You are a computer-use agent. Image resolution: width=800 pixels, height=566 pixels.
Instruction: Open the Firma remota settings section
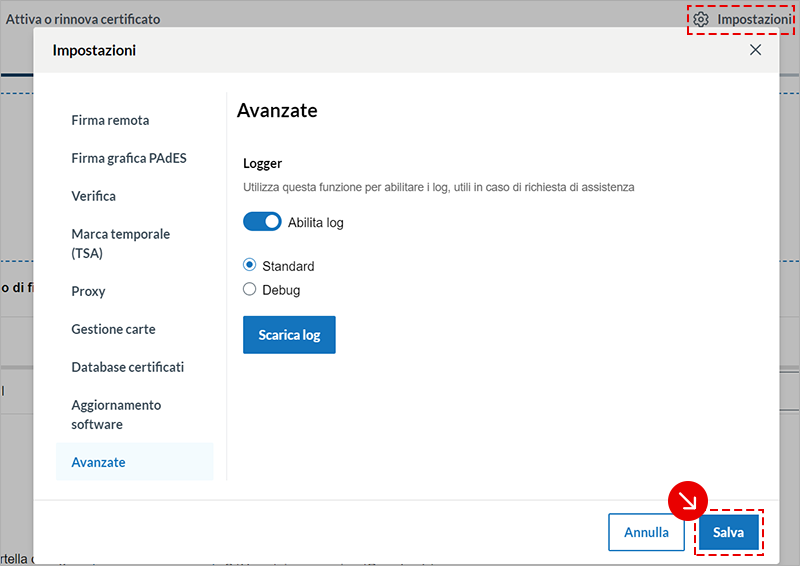pos(110,120)
